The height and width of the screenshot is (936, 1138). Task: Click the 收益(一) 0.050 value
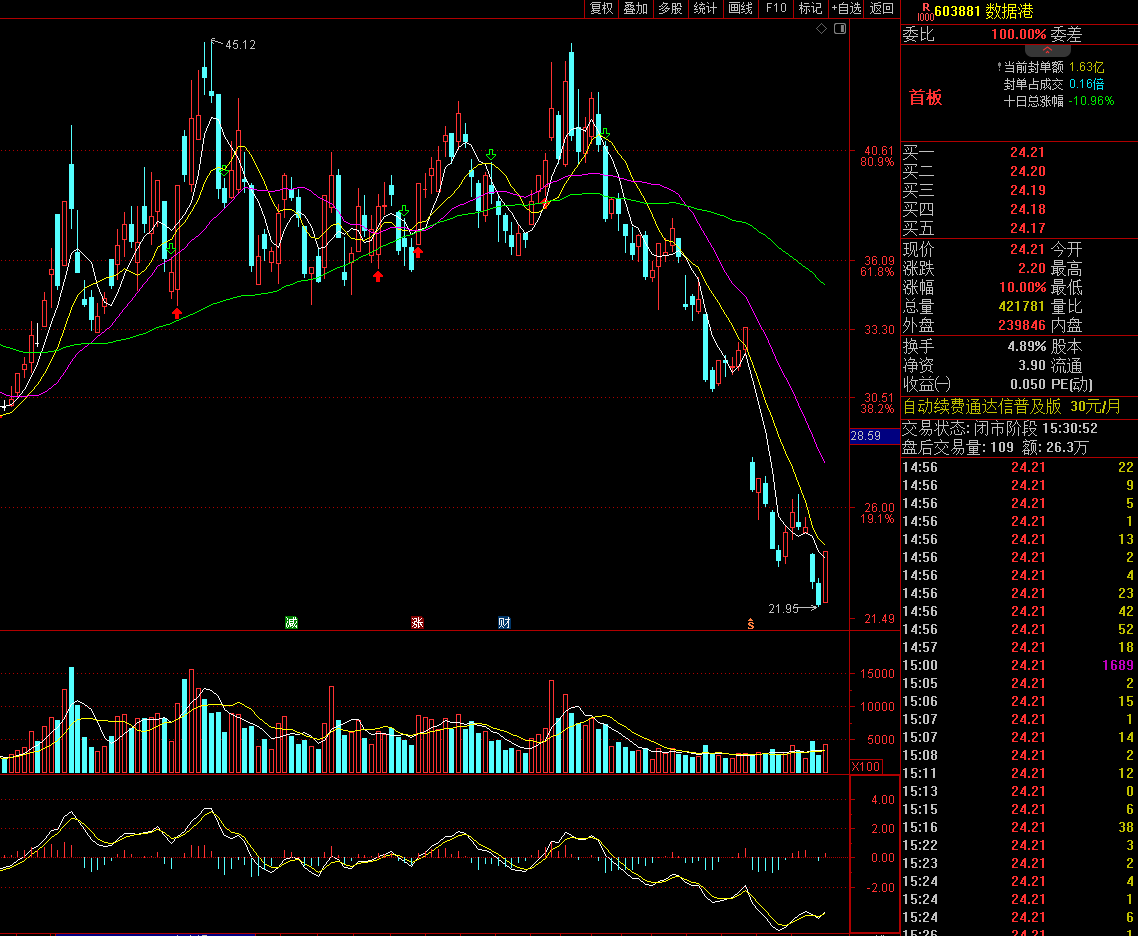[x=1028, y=385]
